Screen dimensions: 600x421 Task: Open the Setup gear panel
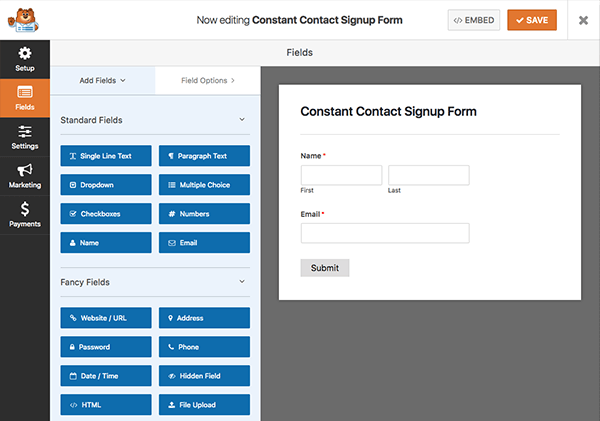point(25,59)
